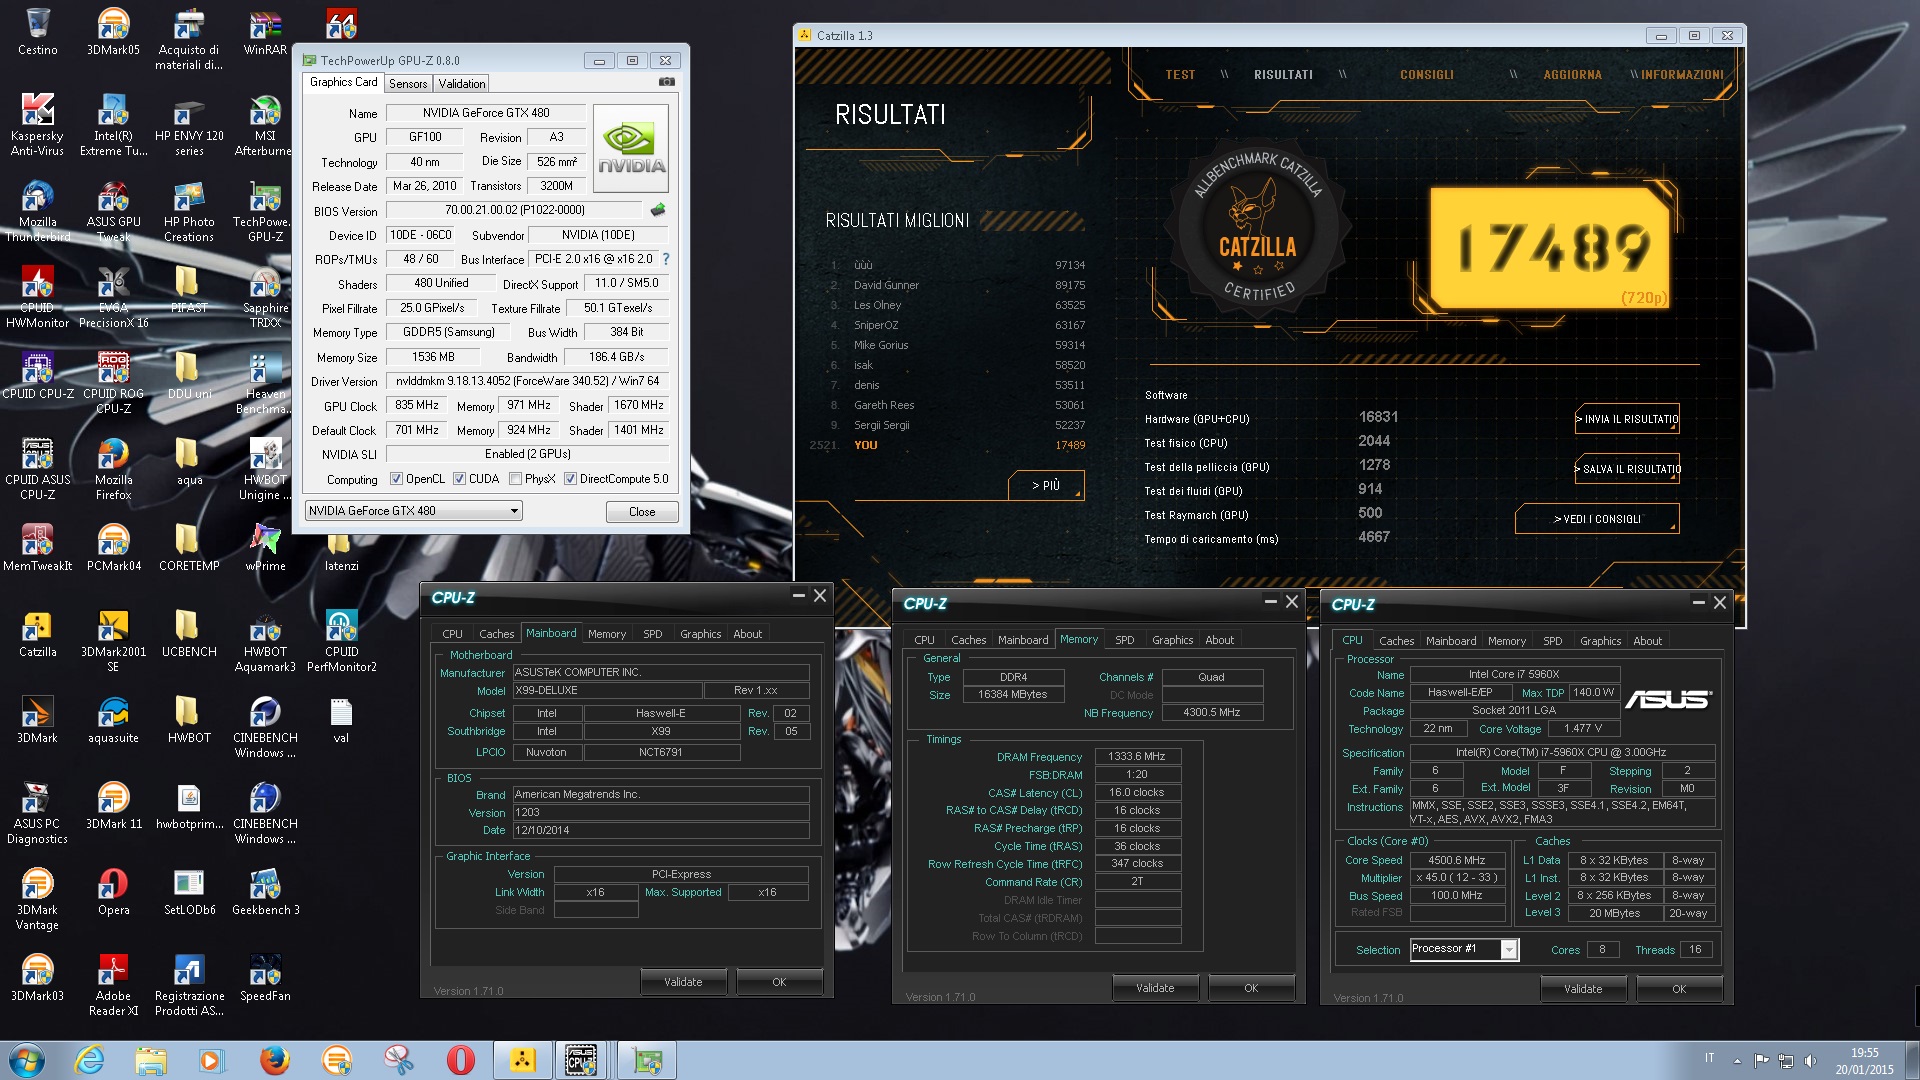Click the GPU Name field in GPU-Z
The height and width of the screenshot is (1080, 1920).
[485, 113]
